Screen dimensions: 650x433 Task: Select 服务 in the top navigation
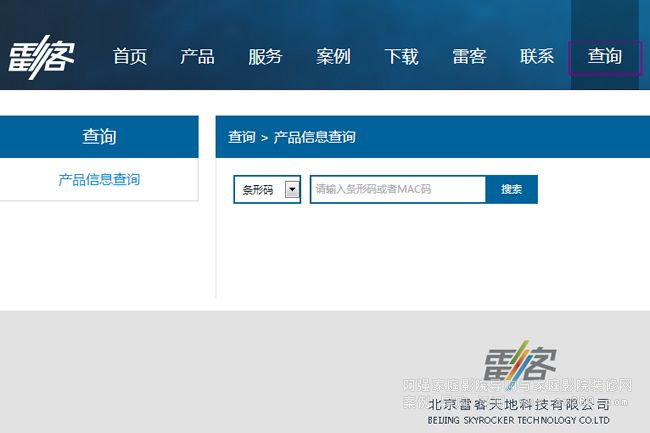pos(265,57)
